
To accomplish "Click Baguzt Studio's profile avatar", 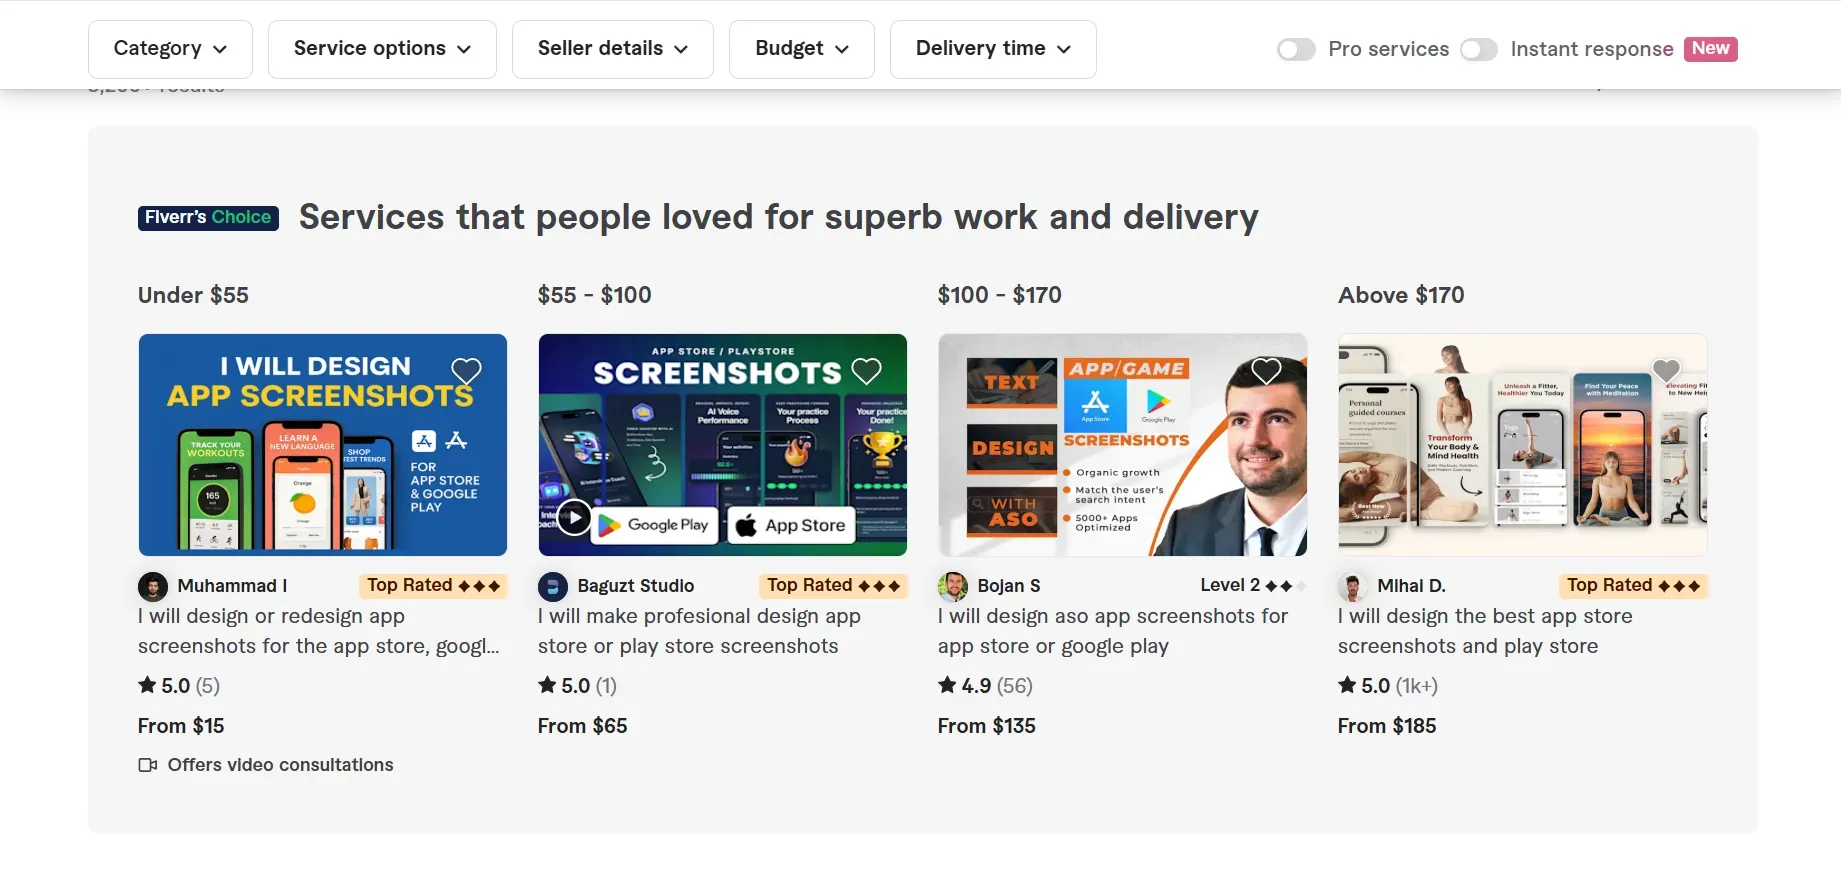I will (552, 586).
